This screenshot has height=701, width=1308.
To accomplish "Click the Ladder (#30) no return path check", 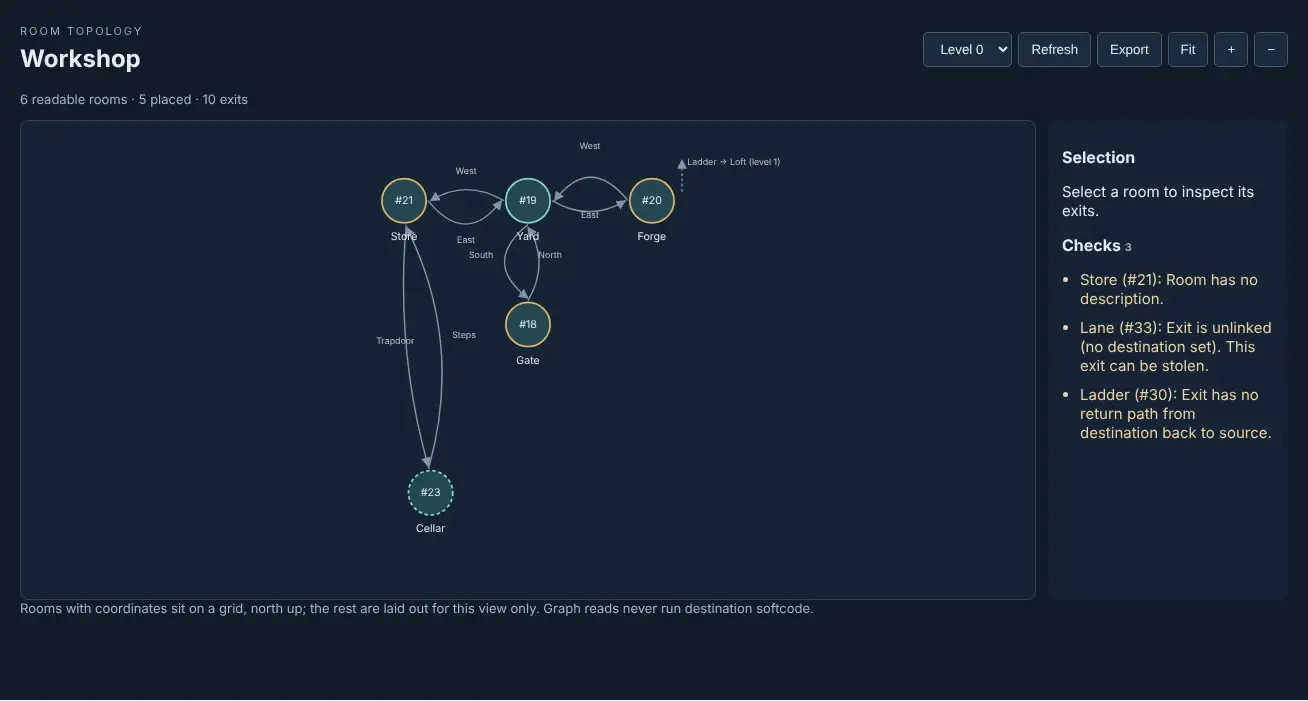I will 1176,414.
